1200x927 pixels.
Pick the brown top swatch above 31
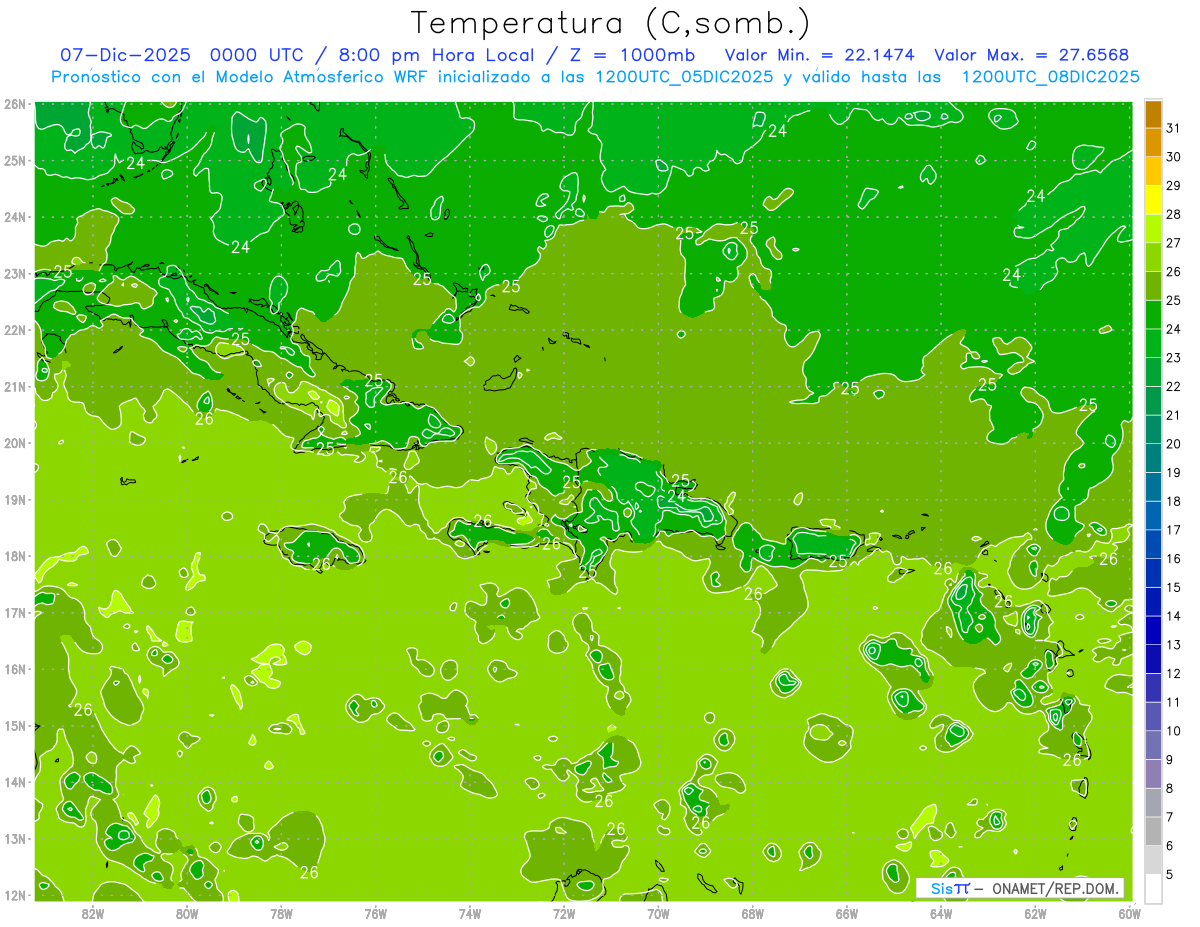pyautogui.click(x=1153, y=114)
